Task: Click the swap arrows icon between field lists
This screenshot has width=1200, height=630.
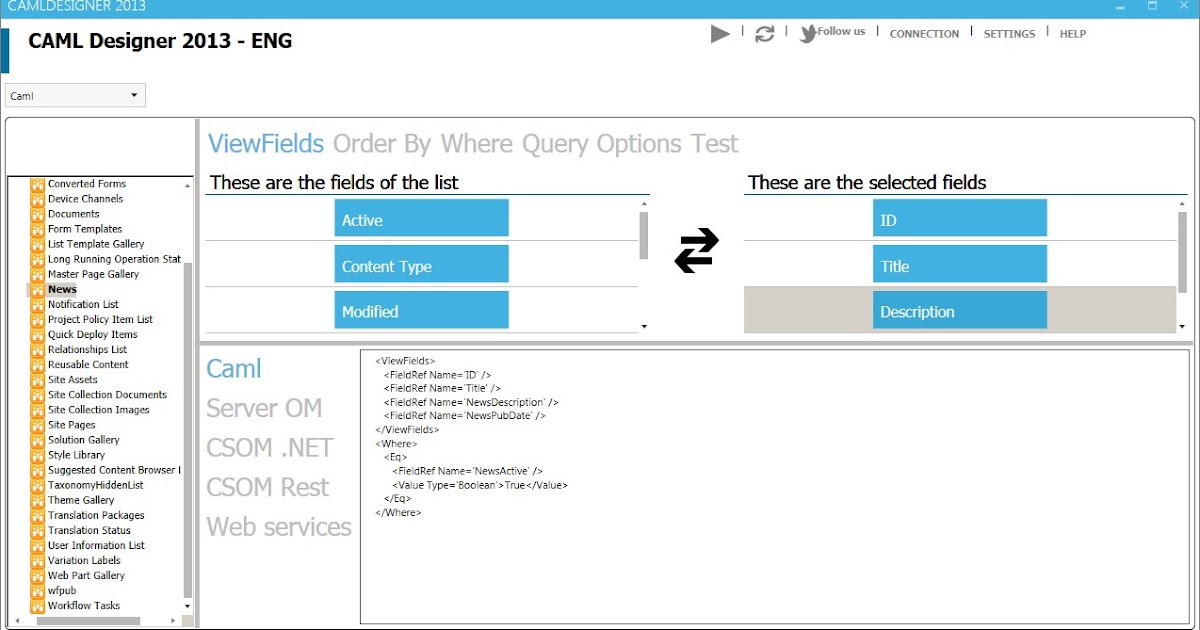Action: point(698,250)
